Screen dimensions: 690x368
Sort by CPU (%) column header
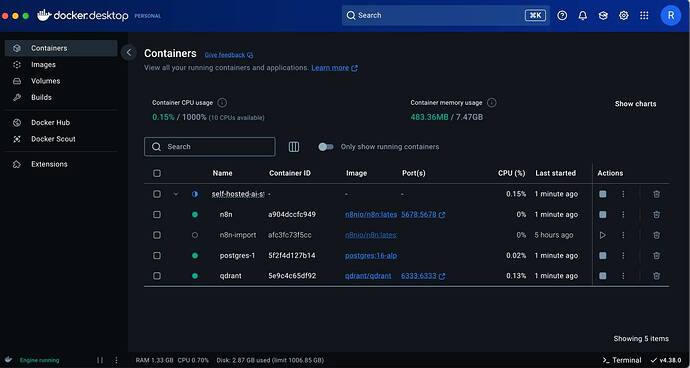coord(511,173)
